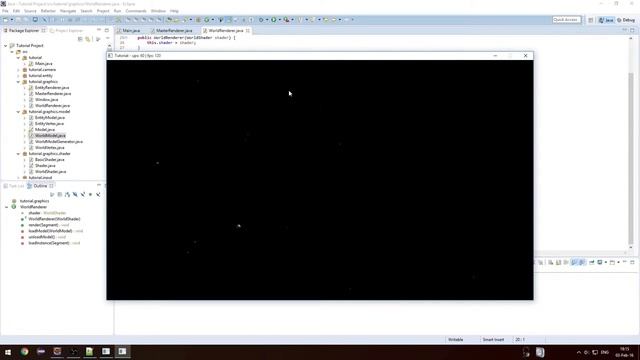Select EntityRenderer.java in the tree
This screenshot has width=640, height=360.
click(51, 88)
